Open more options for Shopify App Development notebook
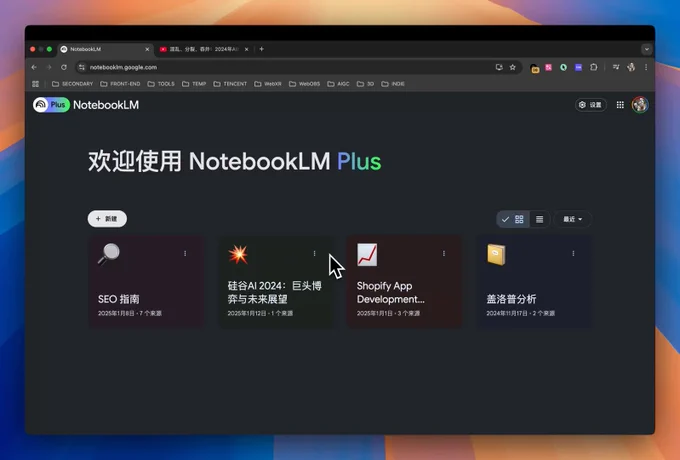Image resolution: width=680 pixels, height=460 pixels. [444, 254]
